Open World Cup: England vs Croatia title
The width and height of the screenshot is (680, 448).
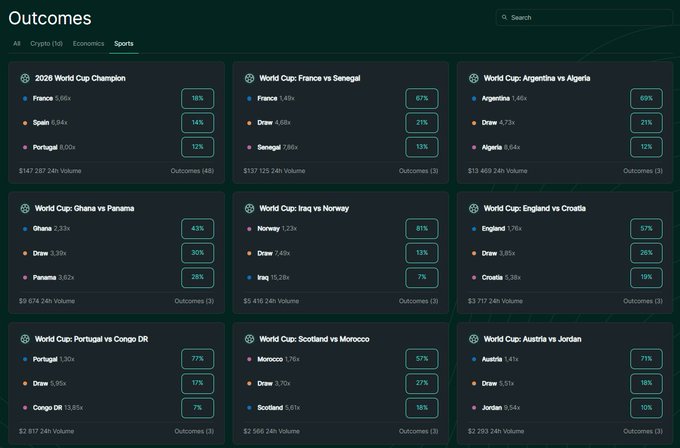click(535, 208)
